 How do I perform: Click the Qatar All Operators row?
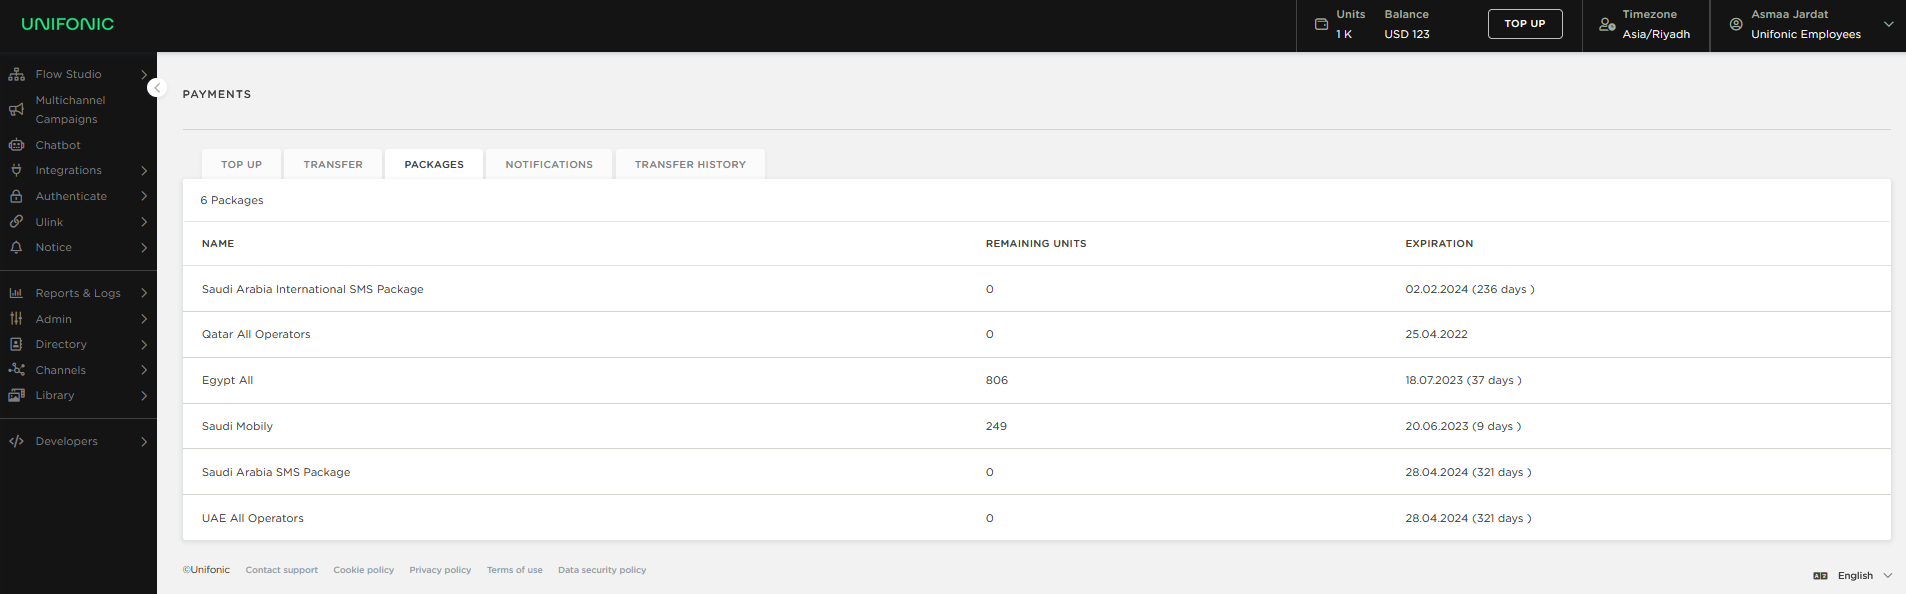tap(1036, 335)
